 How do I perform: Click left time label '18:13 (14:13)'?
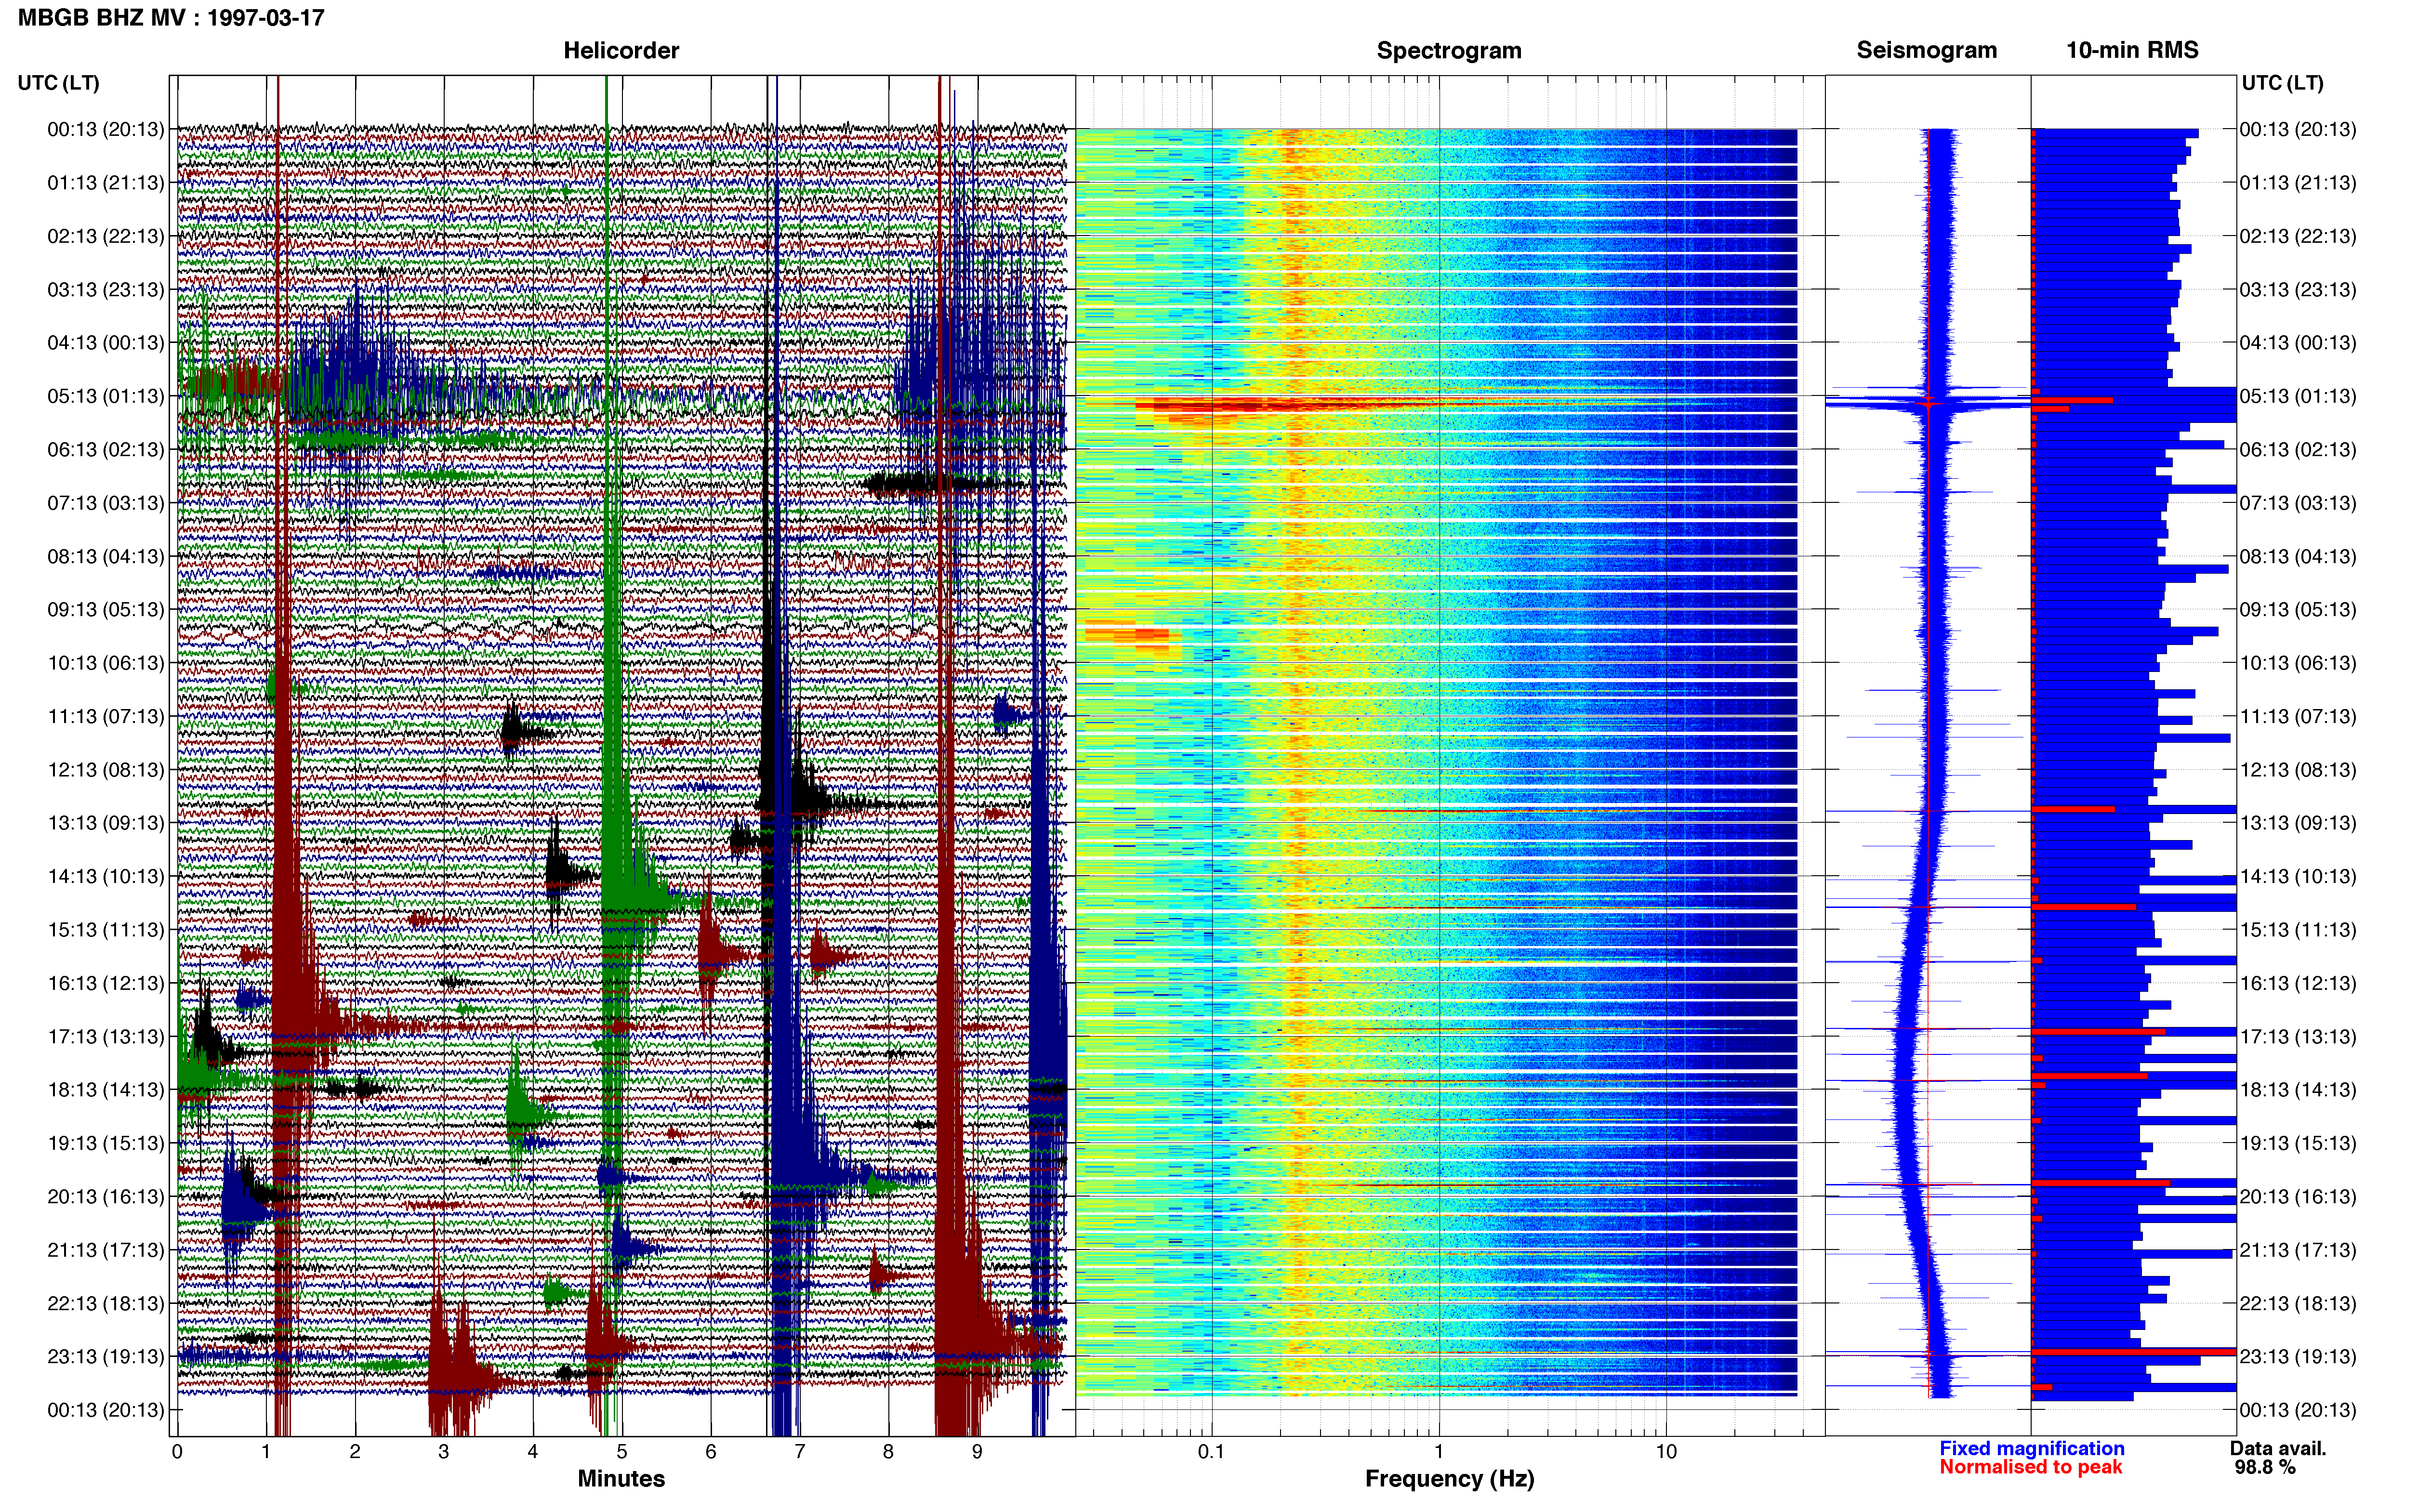[x=105, y=1089]
